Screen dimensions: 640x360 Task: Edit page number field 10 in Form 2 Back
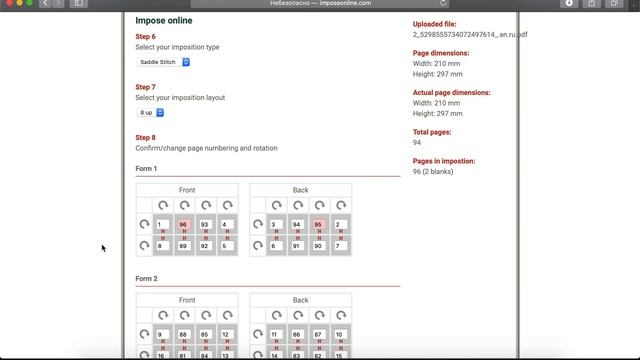pyautogui.click(x=340, y=334)
